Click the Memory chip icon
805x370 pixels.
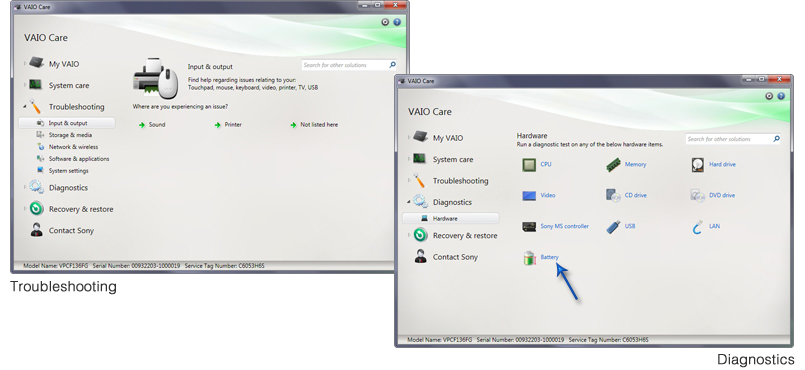point(614,165)
